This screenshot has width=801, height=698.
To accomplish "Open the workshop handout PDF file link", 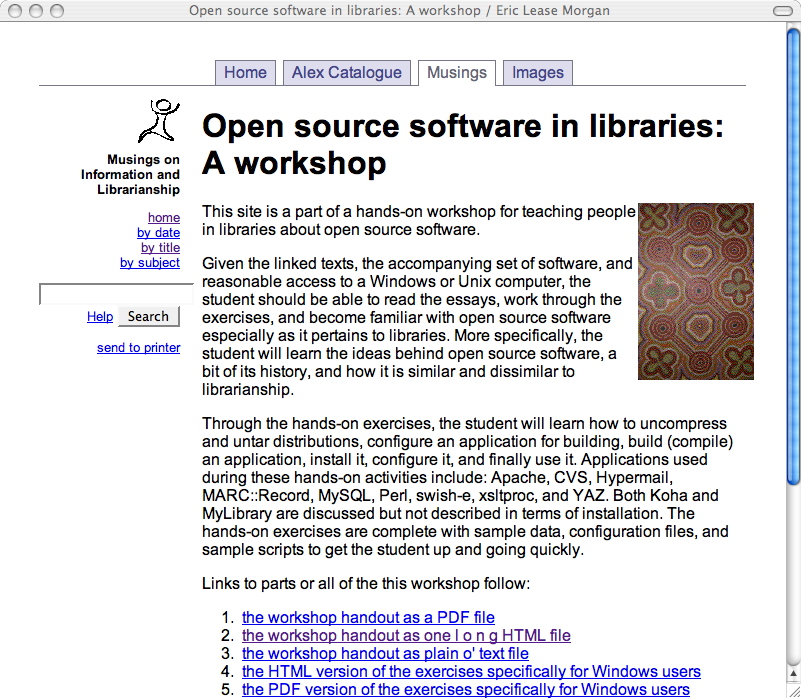I will click(x=368, y=617).
